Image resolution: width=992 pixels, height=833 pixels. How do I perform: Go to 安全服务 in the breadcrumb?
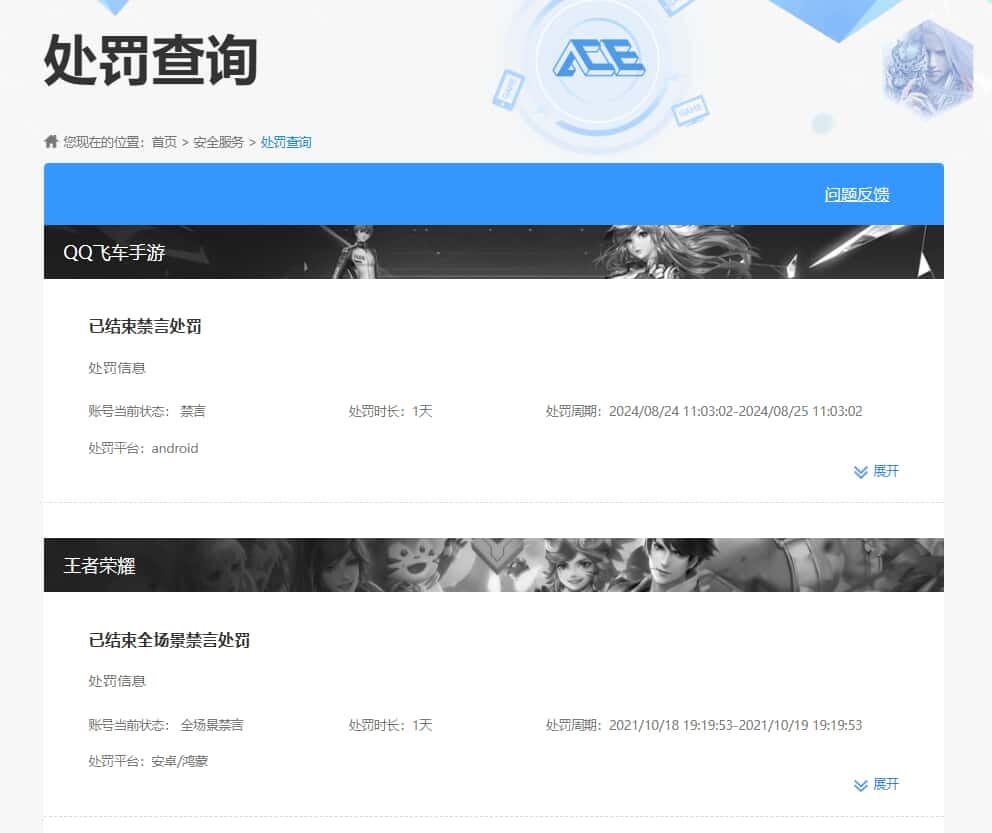point(218,142)
